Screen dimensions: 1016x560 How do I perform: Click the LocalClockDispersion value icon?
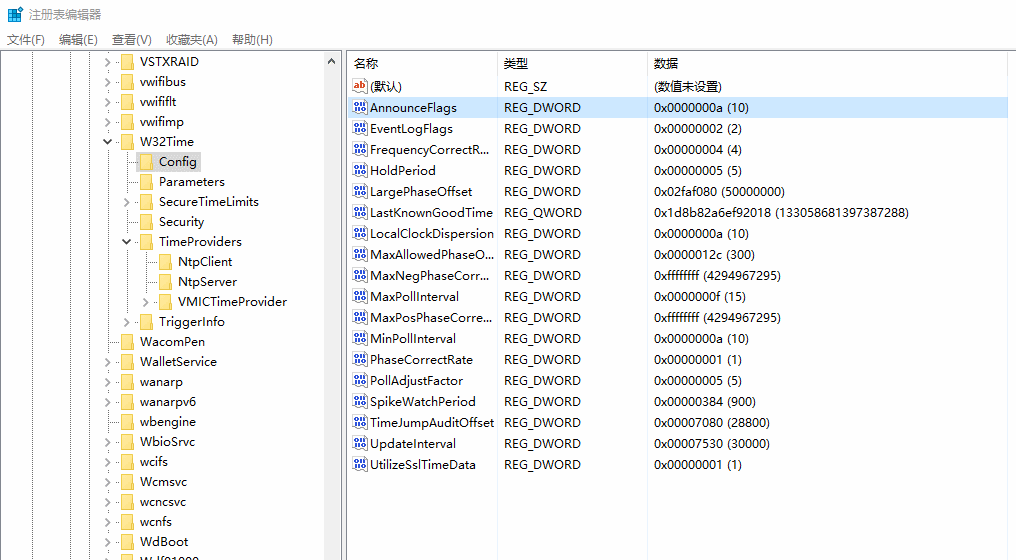click(360, 233)
